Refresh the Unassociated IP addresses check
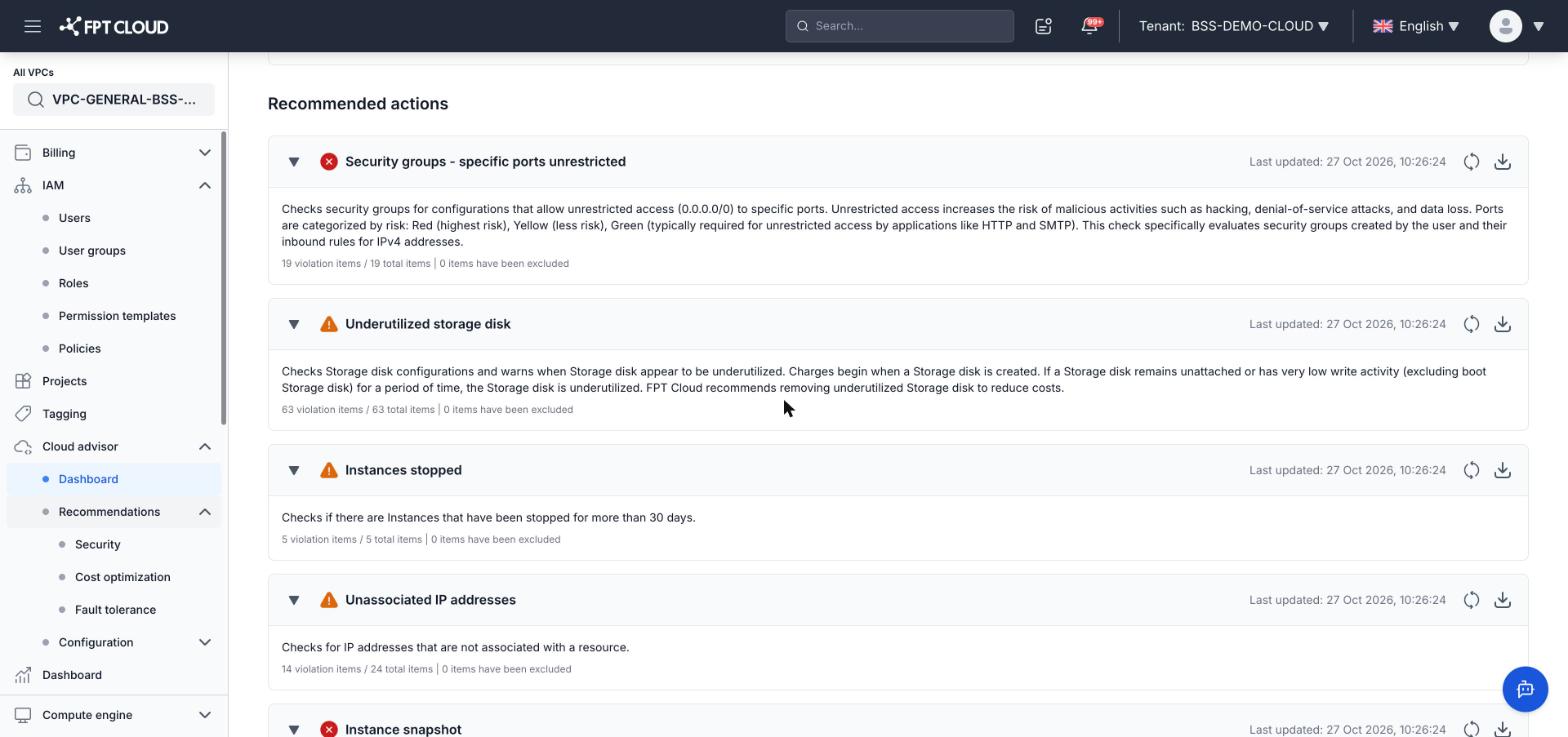Viewport: 1568px width, 737px height. click(1471, 600)
